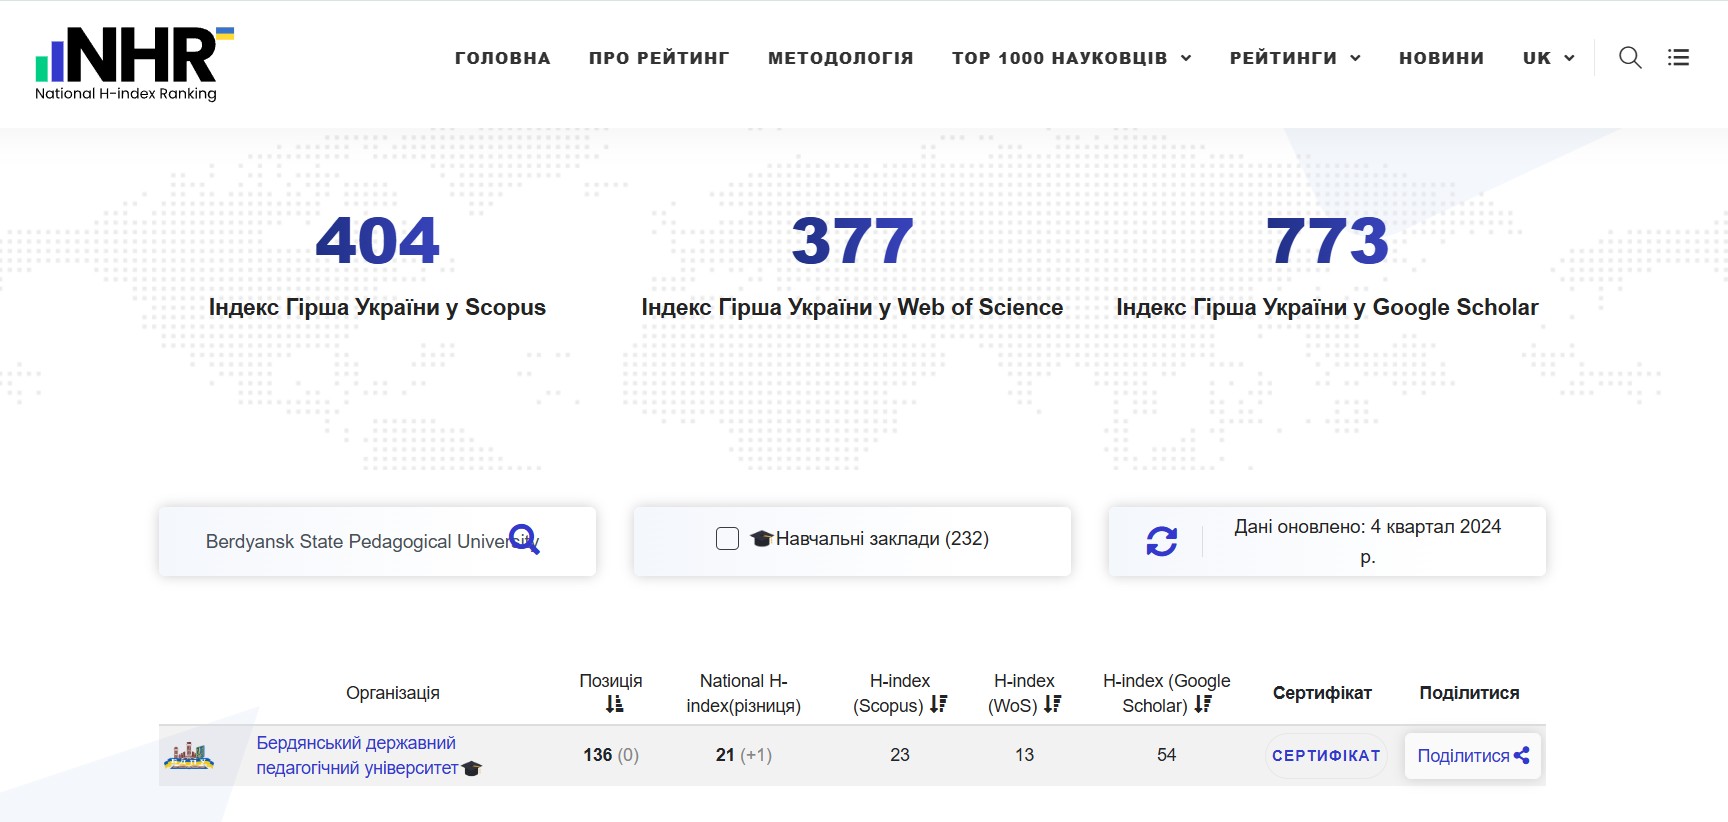Screen dimensions: 1728x822
Task: Expand the РЕЙТИНГИ dropdown menu
Action: tap(1295, 58)
